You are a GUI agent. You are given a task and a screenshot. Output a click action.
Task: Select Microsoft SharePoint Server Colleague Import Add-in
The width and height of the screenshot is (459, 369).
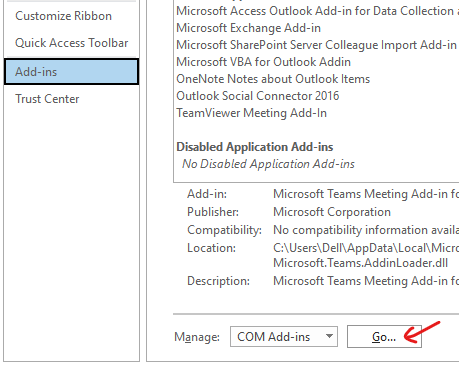coord(316,45)
